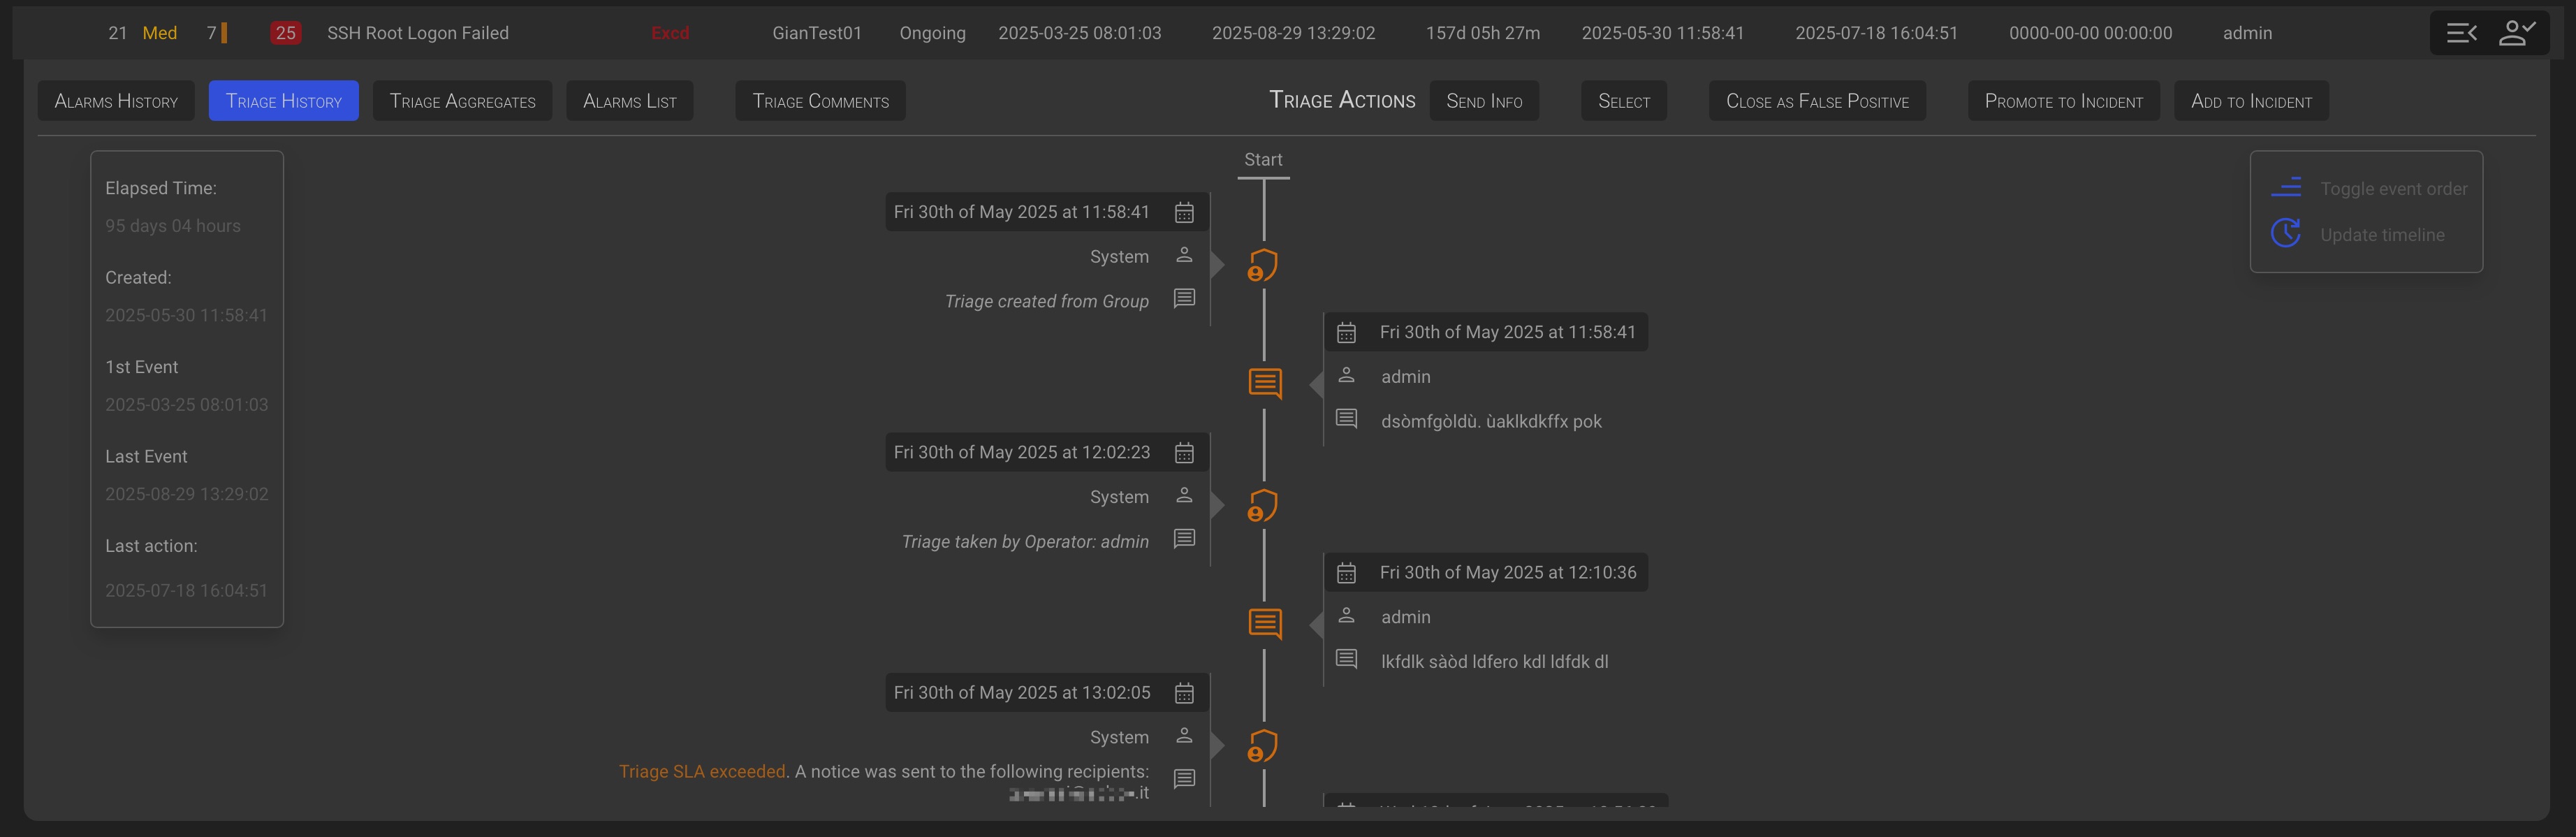Click the orange comment marker for 'lkfdlk sàòd' entry

[x=1265, y=623]
